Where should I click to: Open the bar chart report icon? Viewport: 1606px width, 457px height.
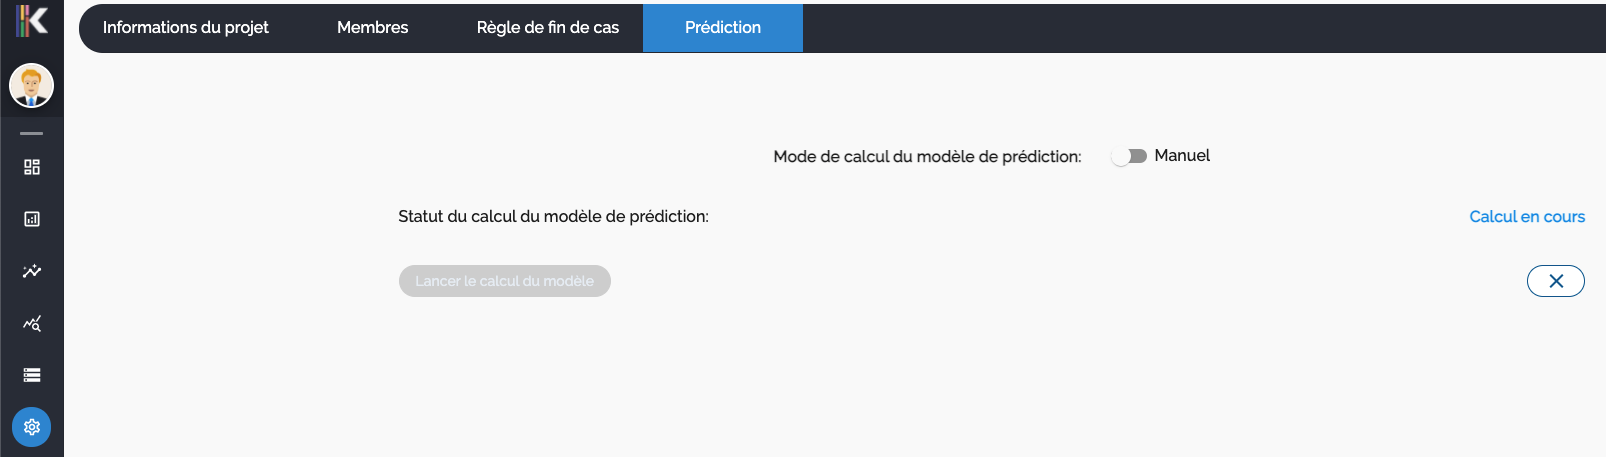tap(32, 219)
